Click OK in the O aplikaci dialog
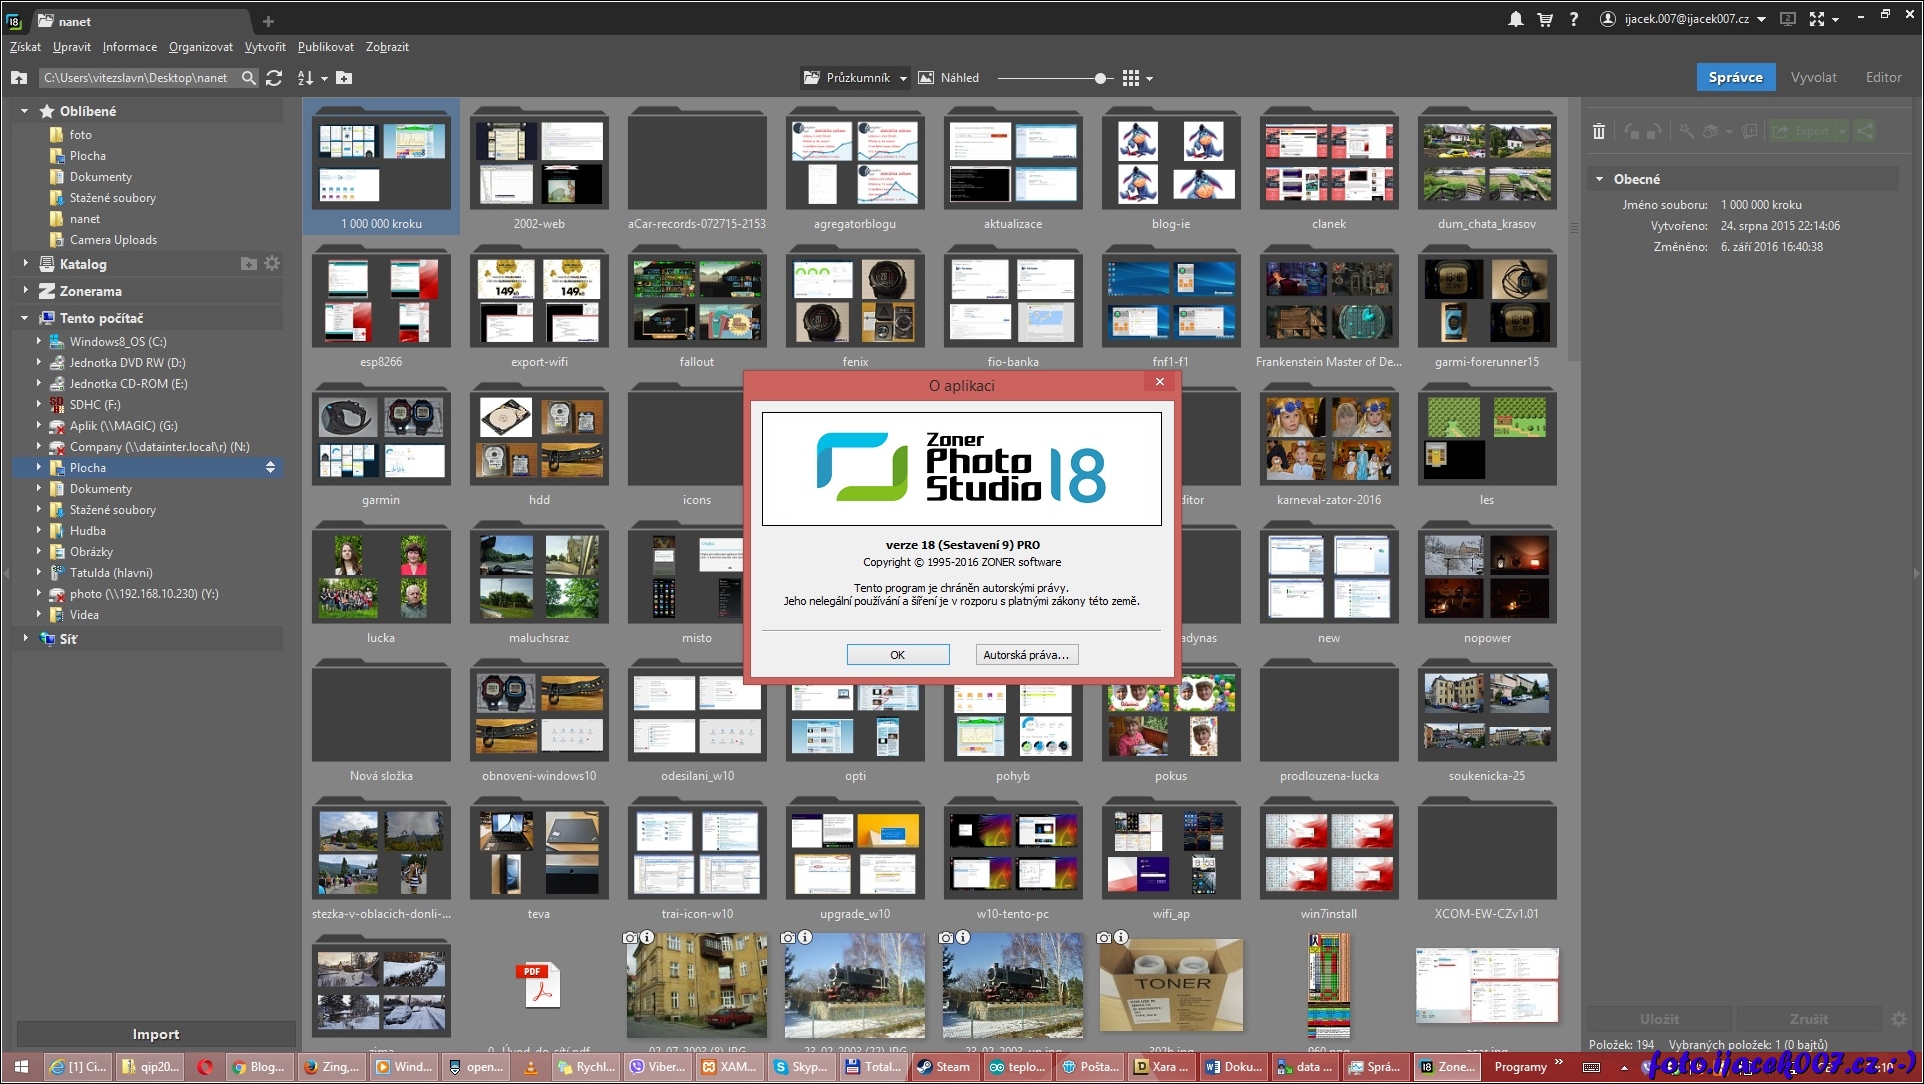 point(897,655)
